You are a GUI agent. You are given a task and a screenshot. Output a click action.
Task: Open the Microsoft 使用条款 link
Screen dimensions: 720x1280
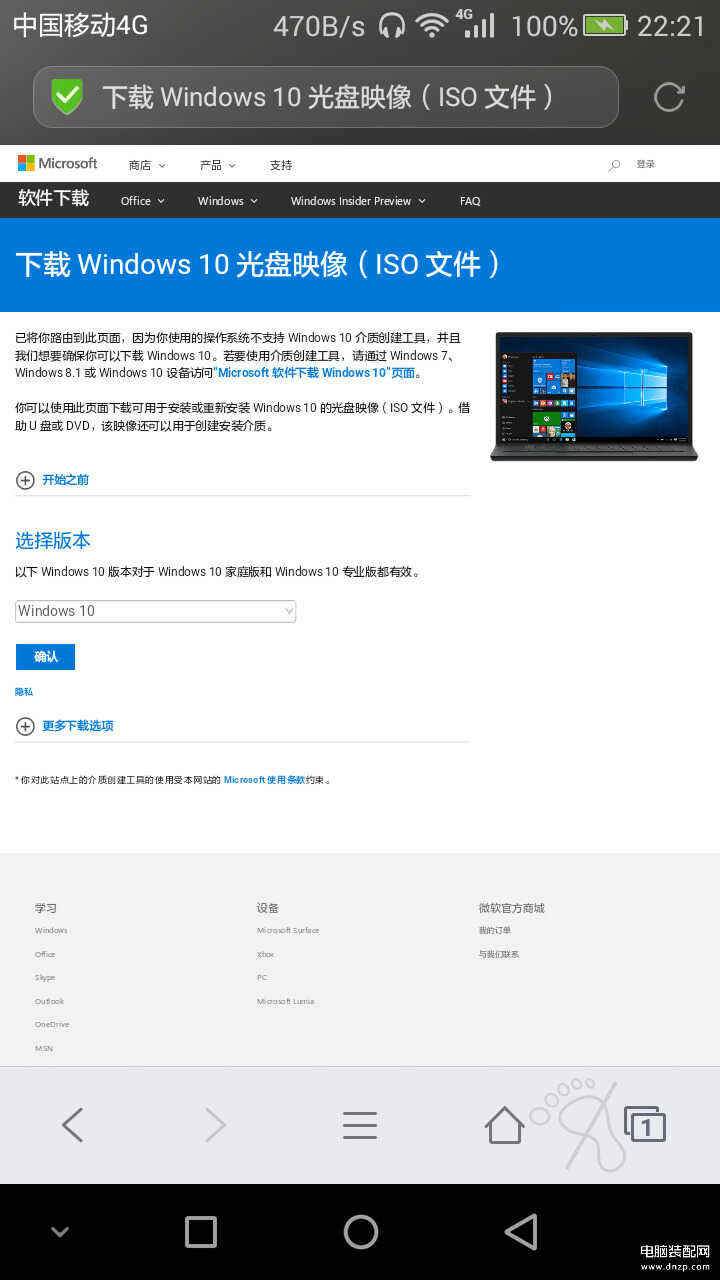click(265, 780)
